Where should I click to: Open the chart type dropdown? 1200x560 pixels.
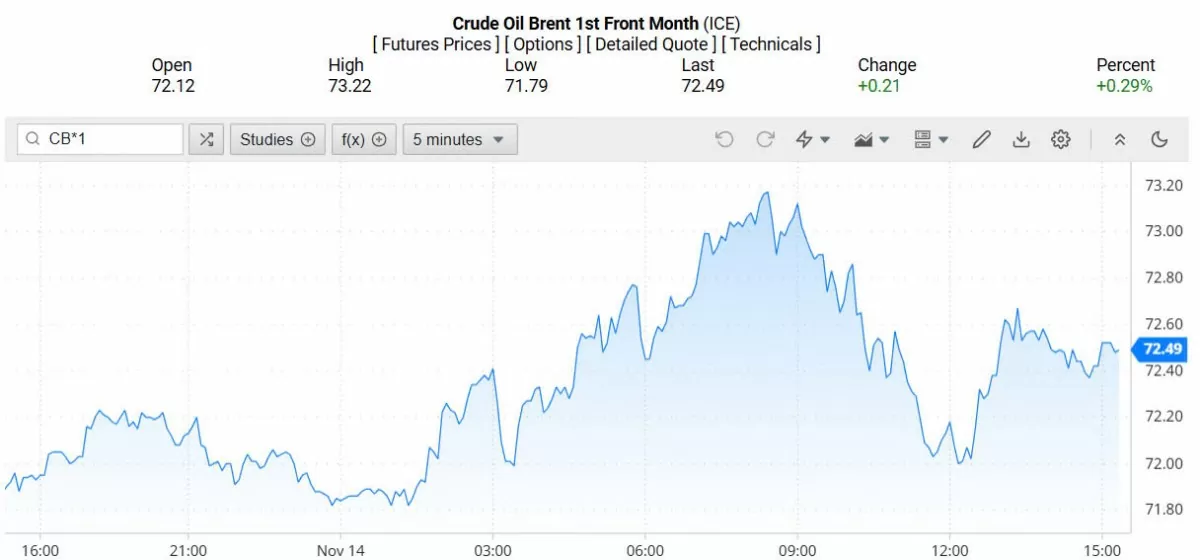871,140
